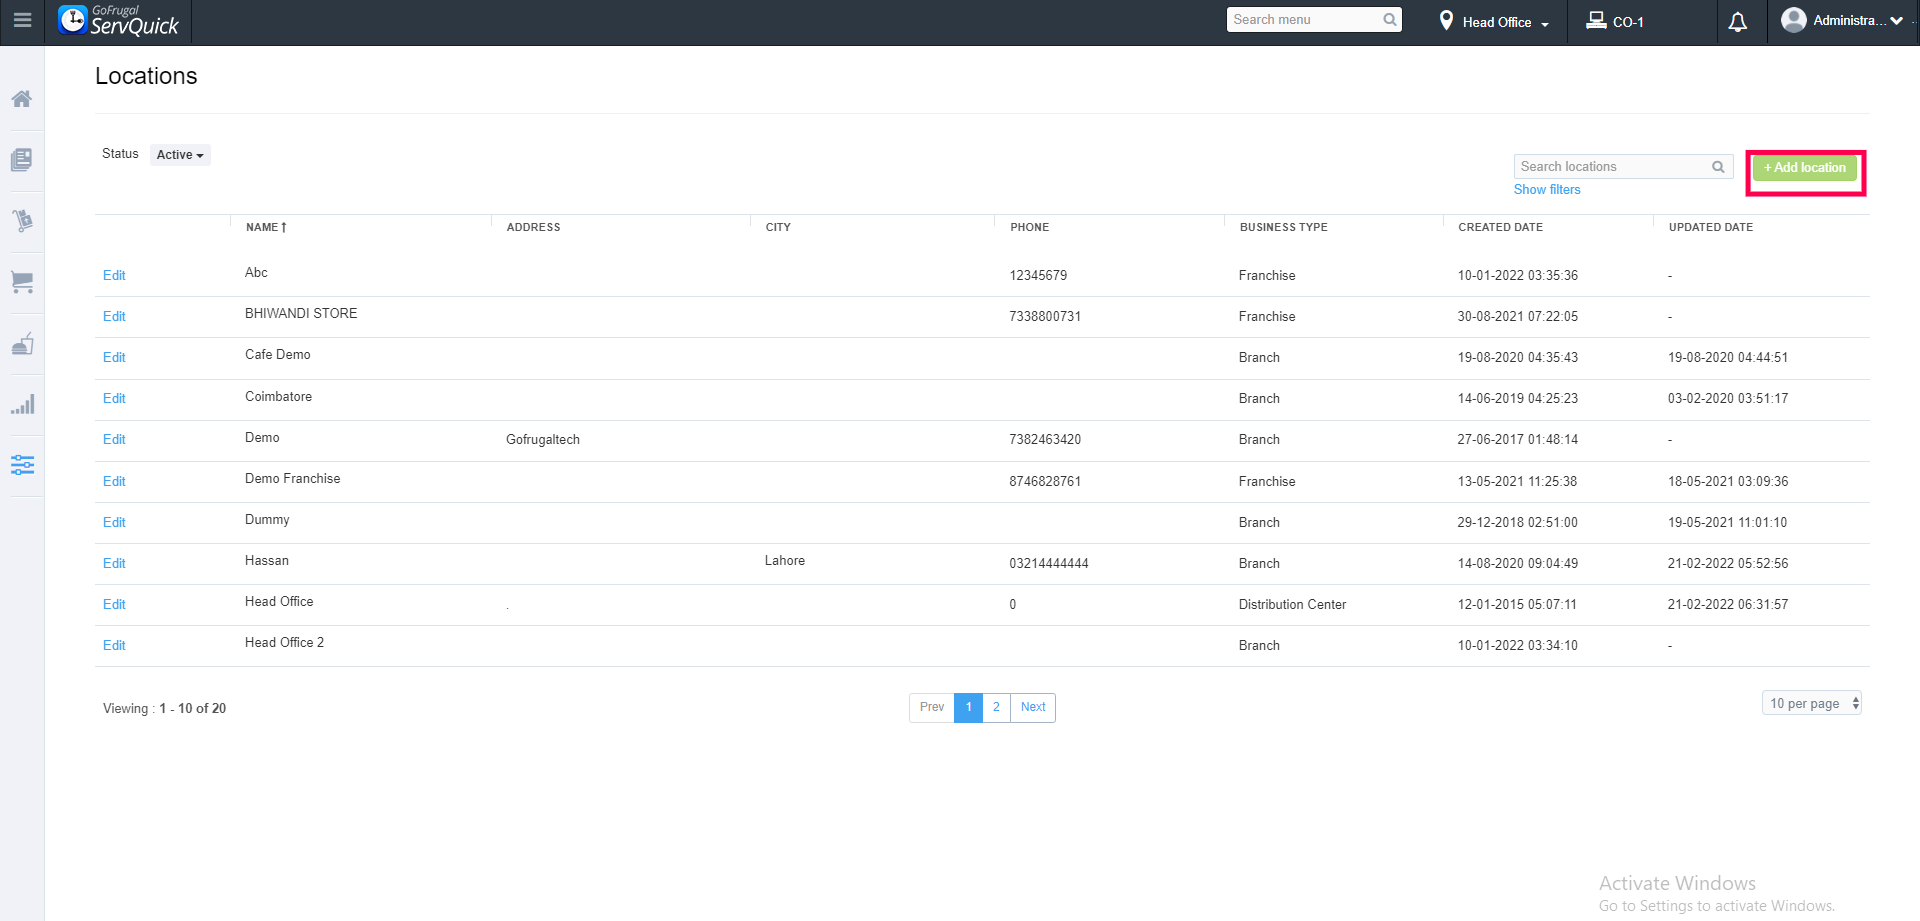This screenshot has width=1920, height=921.
Task: Click the PHONE column header
Action: tap(1029, 228)
